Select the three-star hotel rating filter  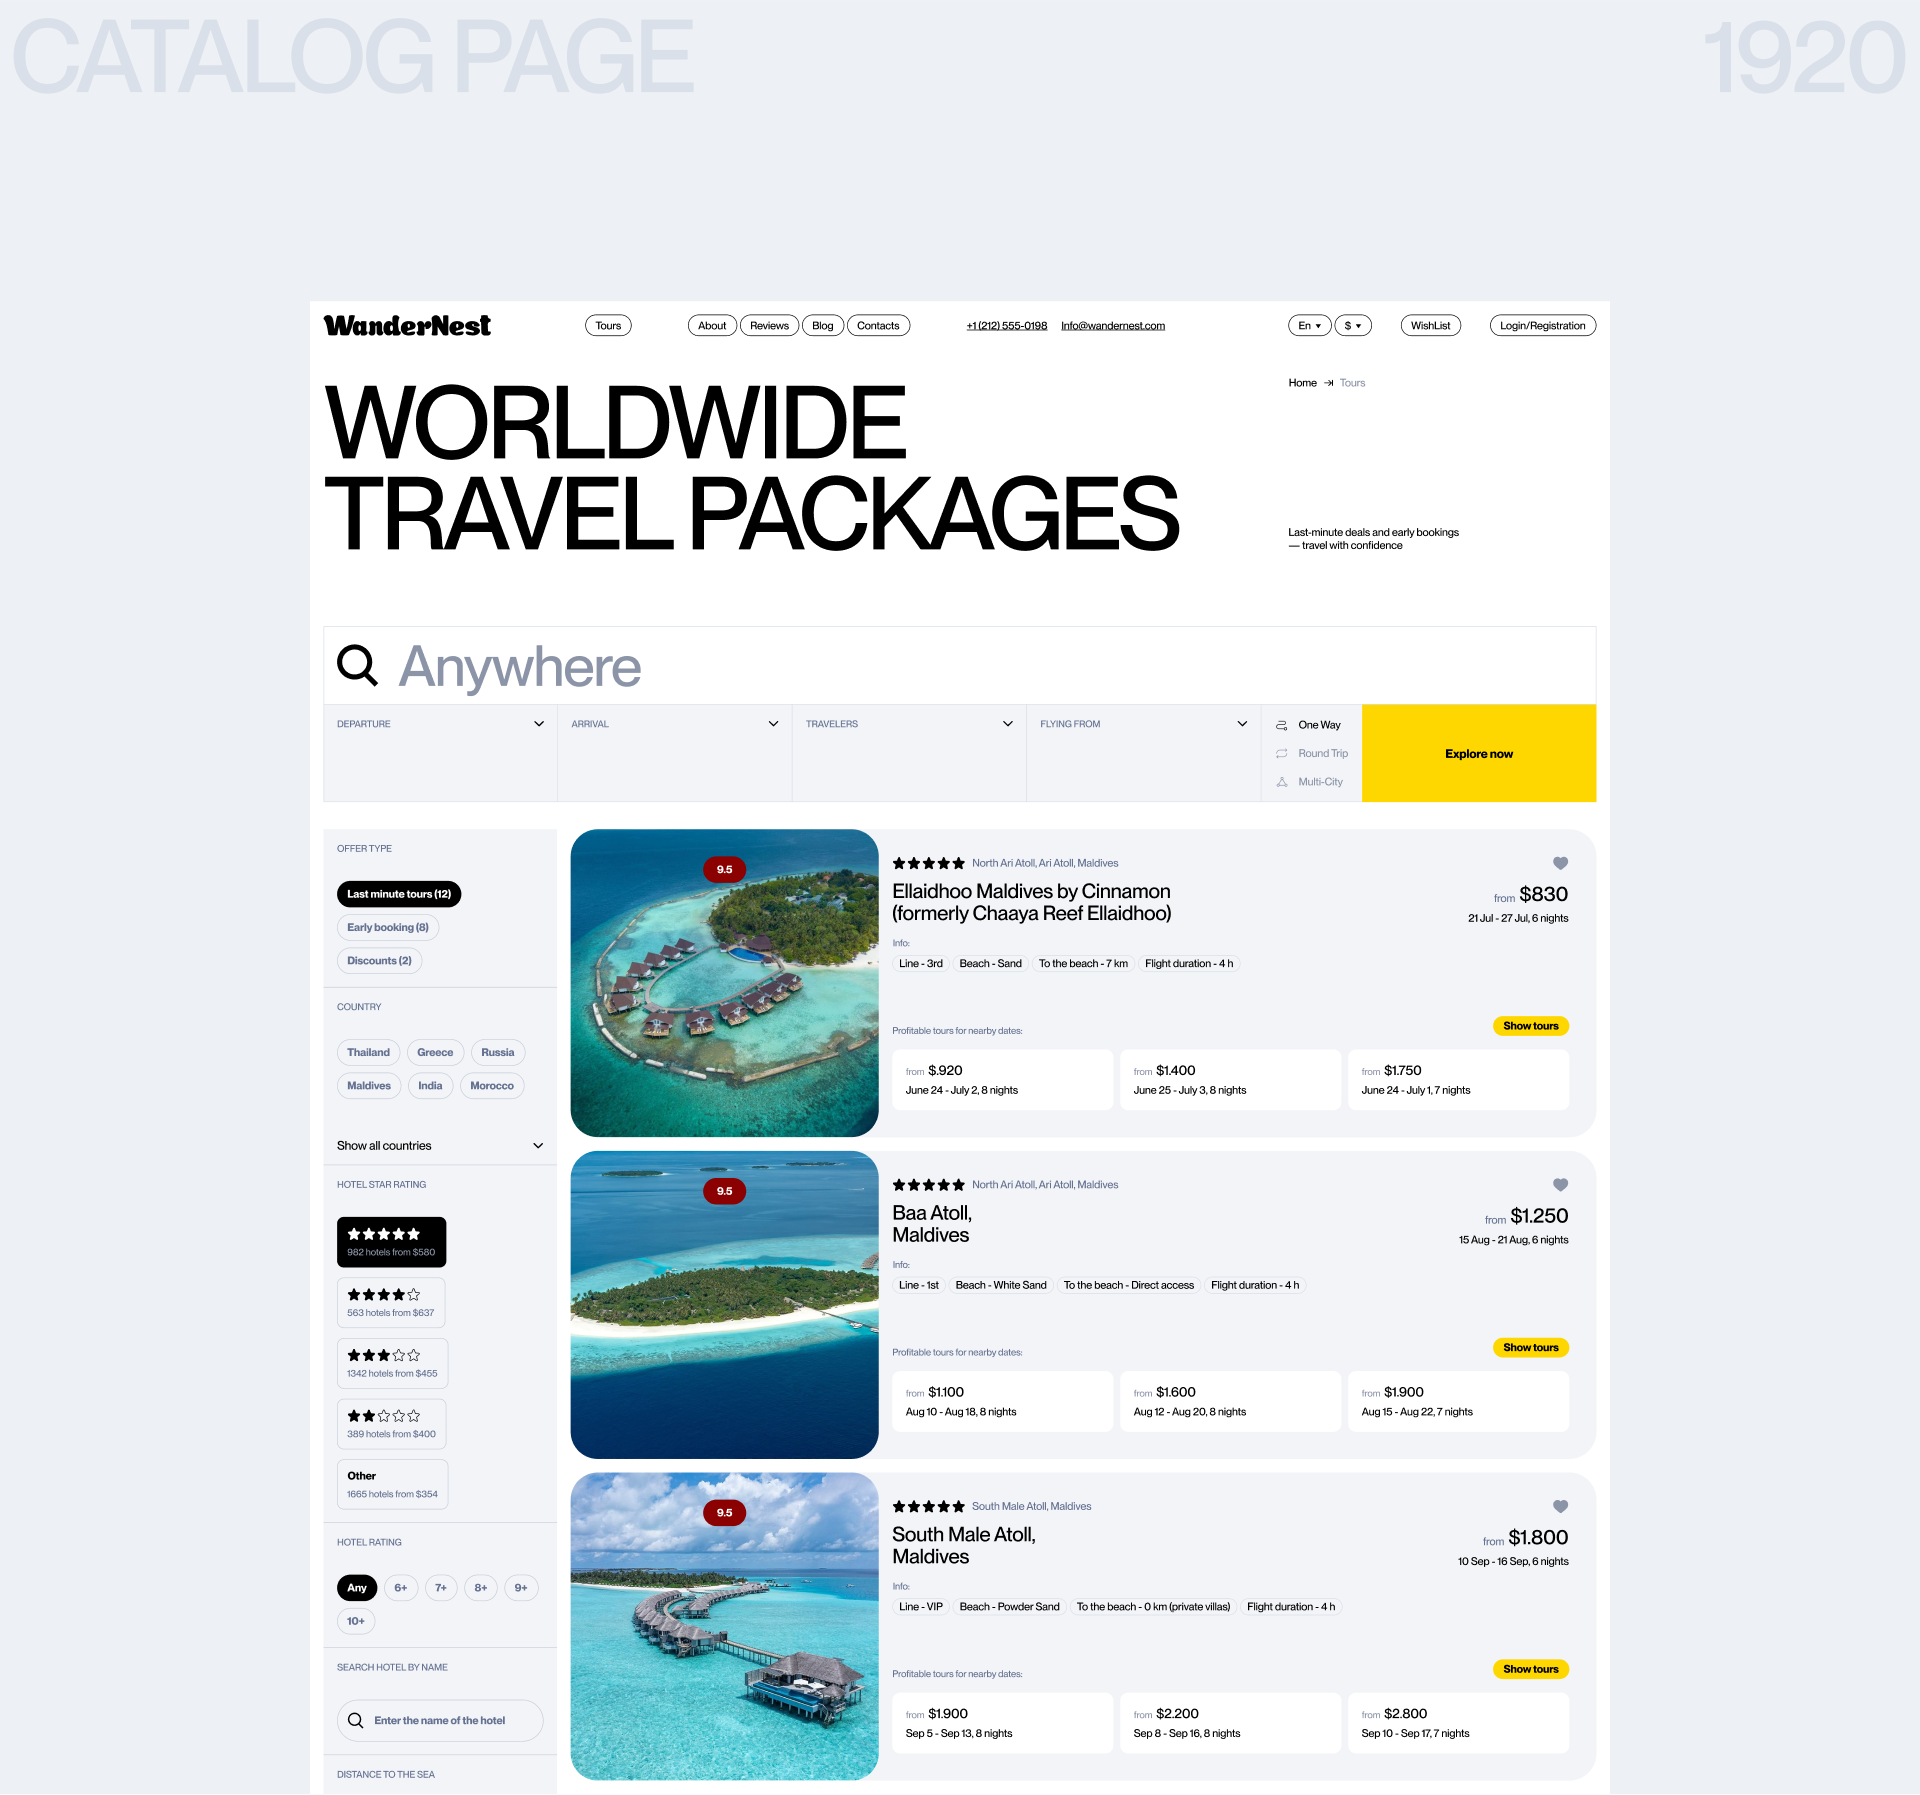coord(391,1363)
